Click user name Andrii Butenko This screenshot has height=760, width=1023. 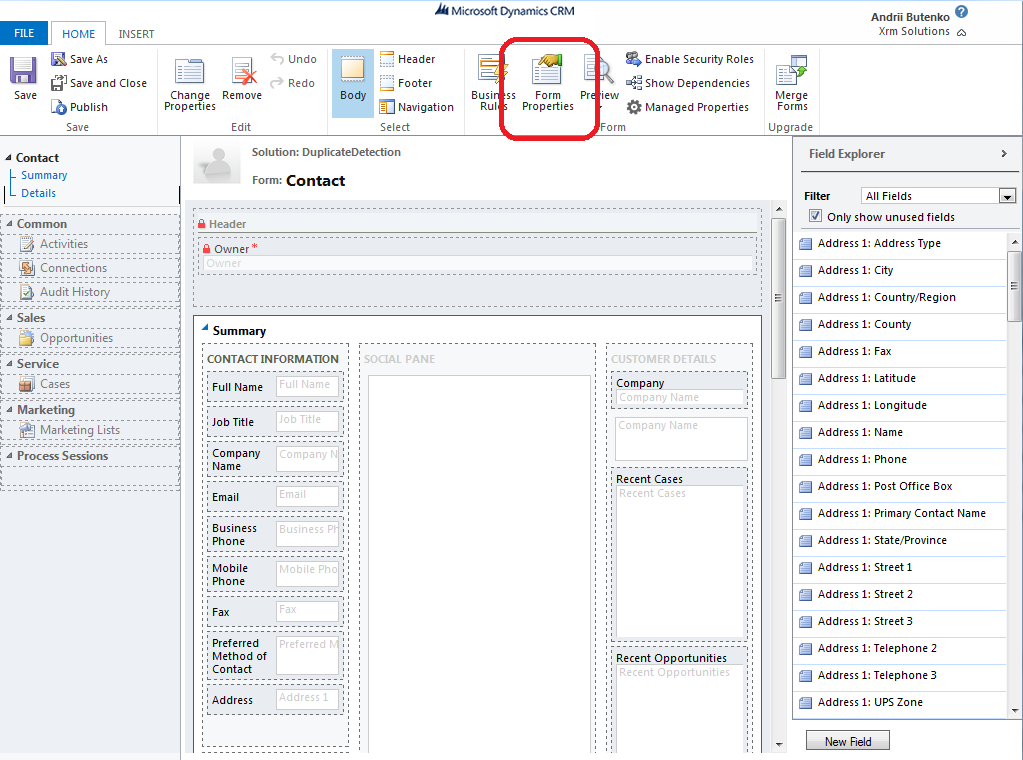click(x=910, y=17)
